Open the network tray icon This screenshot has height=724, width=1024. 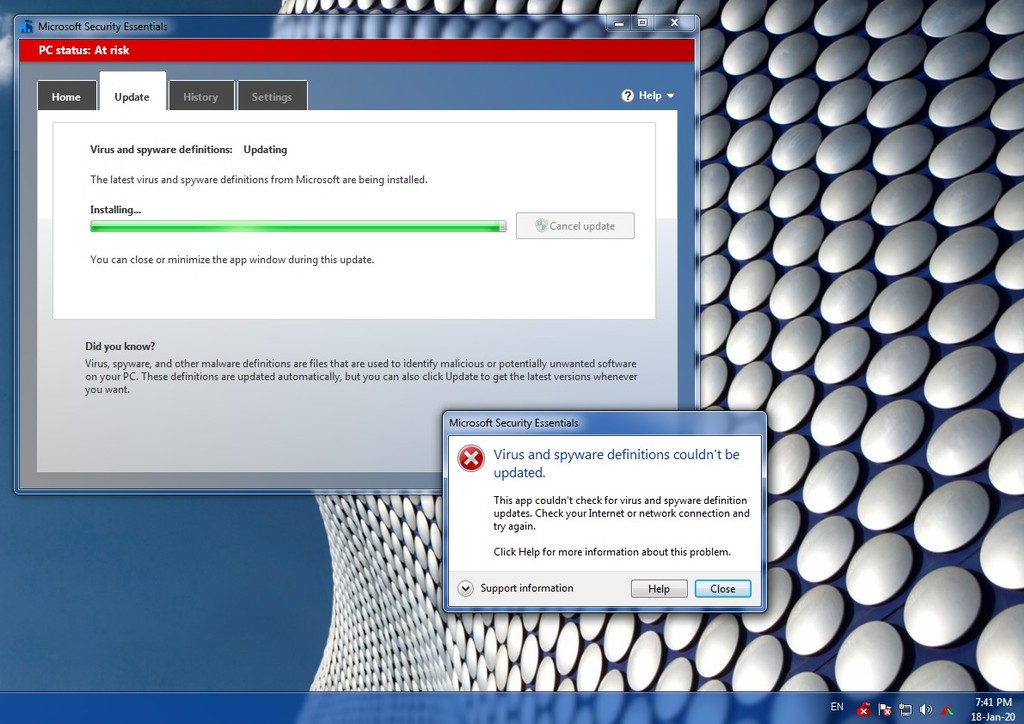(x=905, y=709)
